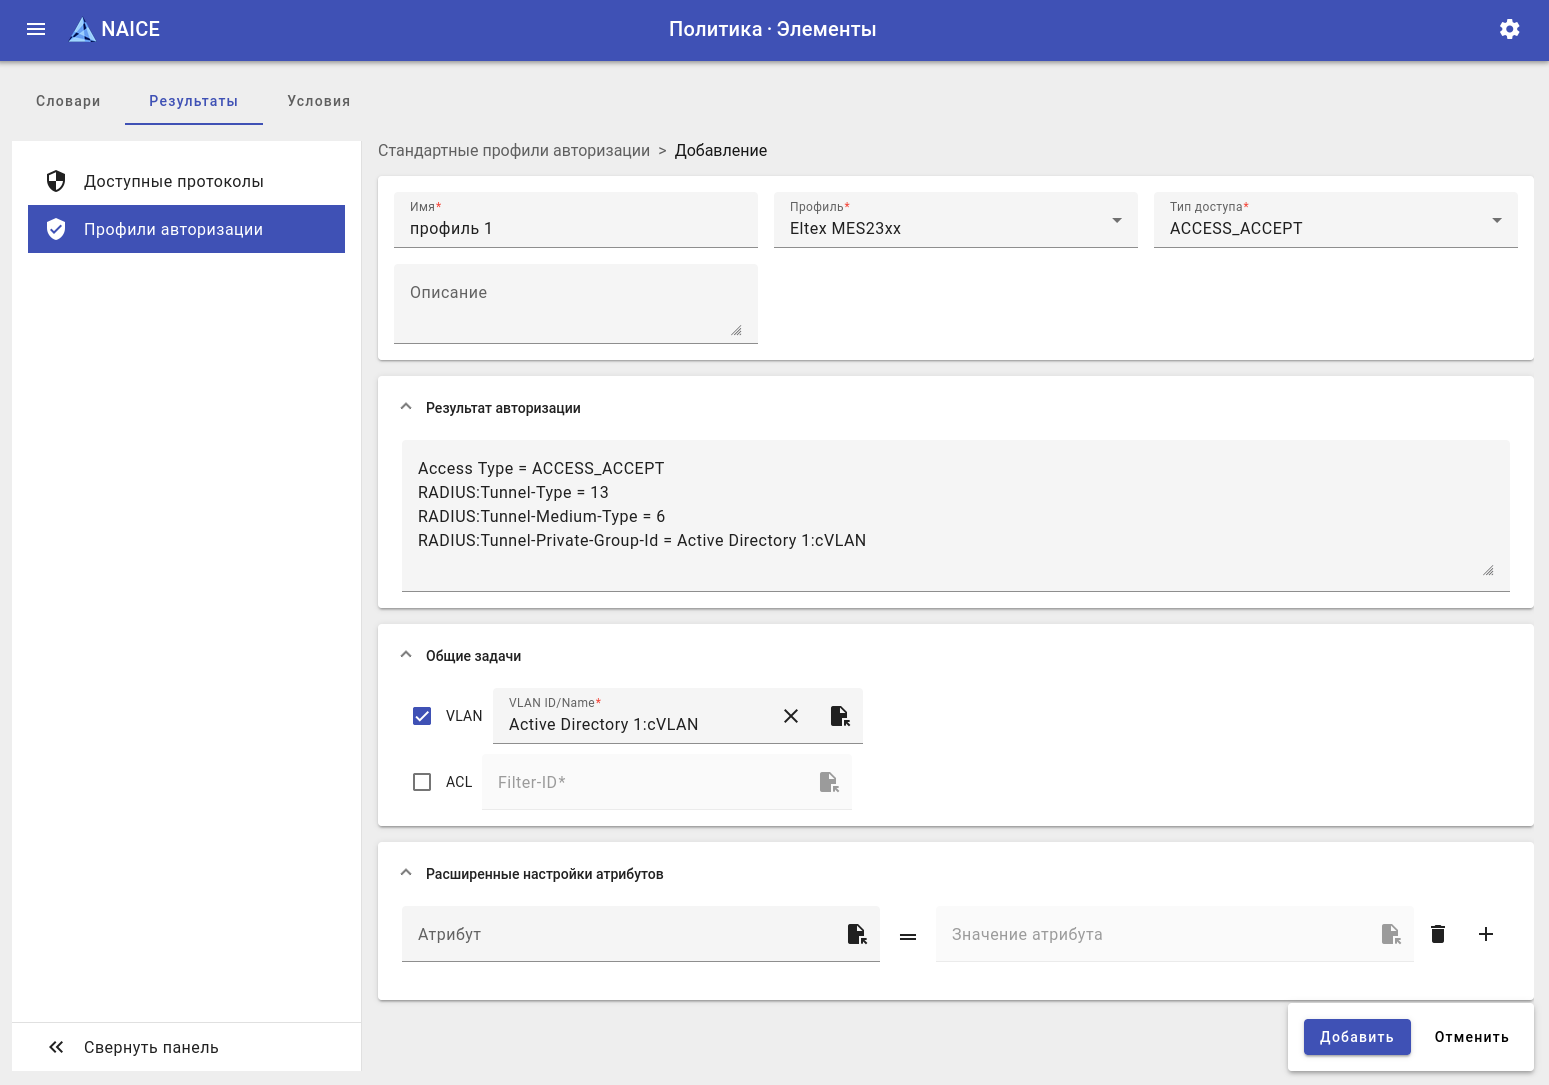Image resolution: width=1549 pixels, height=1085 pixels.
Task: Click the Отменить button
Action: [x=1471, y=1037]
